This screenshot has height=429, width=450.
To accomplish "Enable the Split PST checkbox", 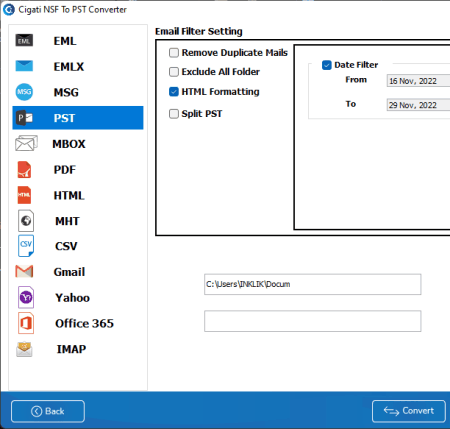I will [174, 114].
